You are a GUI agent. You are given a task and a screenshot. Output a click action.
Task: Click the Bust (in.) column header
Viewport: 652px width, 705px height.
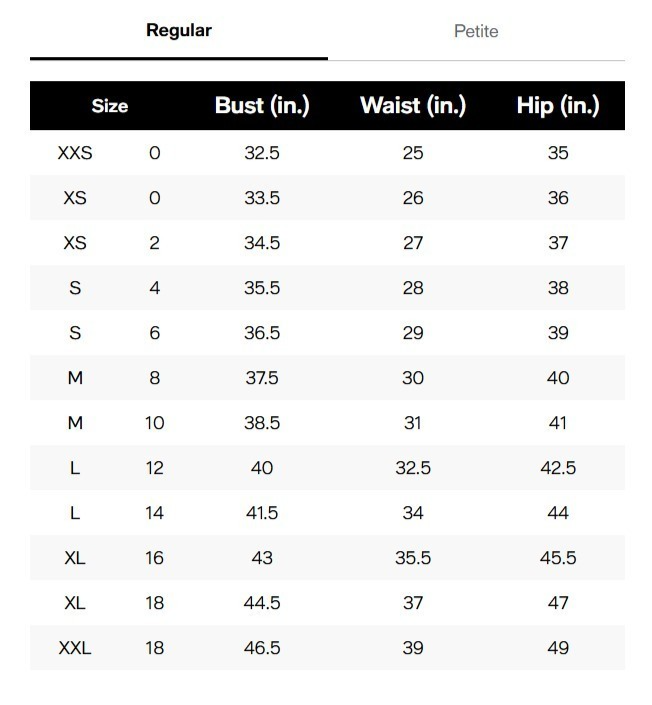pos(262,106)
